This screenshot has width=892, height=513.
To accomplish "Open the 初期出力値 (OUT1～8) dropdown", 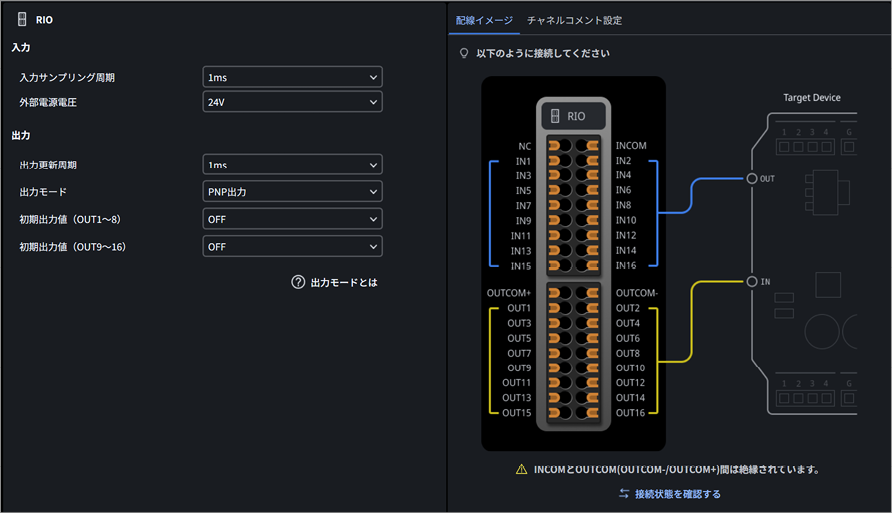I will [x=292, y=219].
